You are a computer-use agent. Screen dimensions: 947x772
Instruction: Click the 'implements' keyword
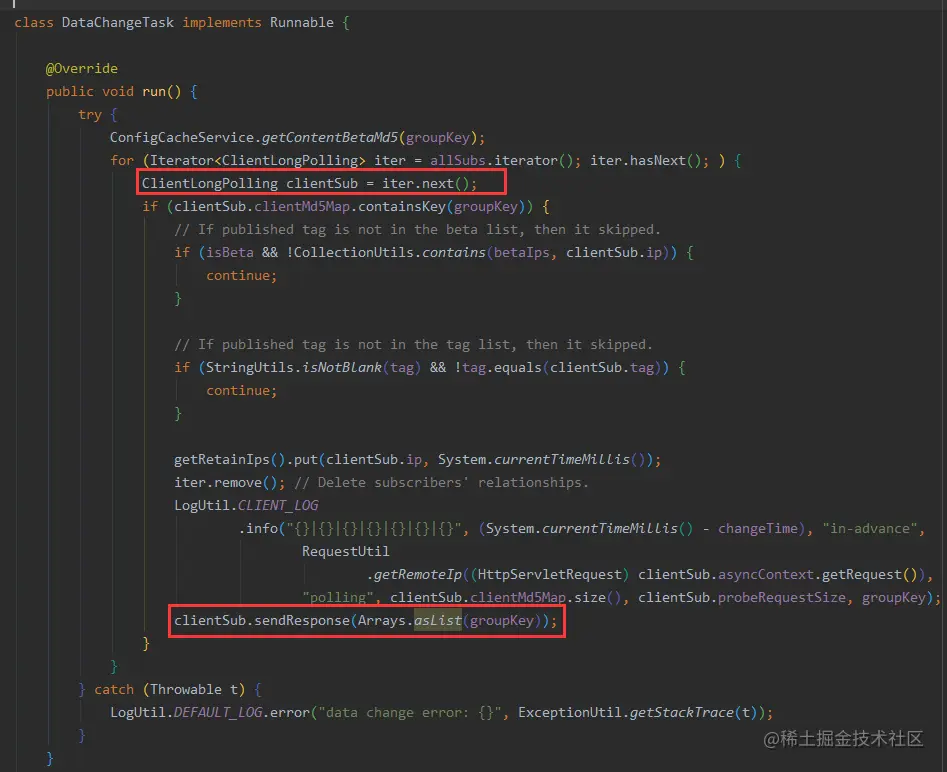point(222,22)
